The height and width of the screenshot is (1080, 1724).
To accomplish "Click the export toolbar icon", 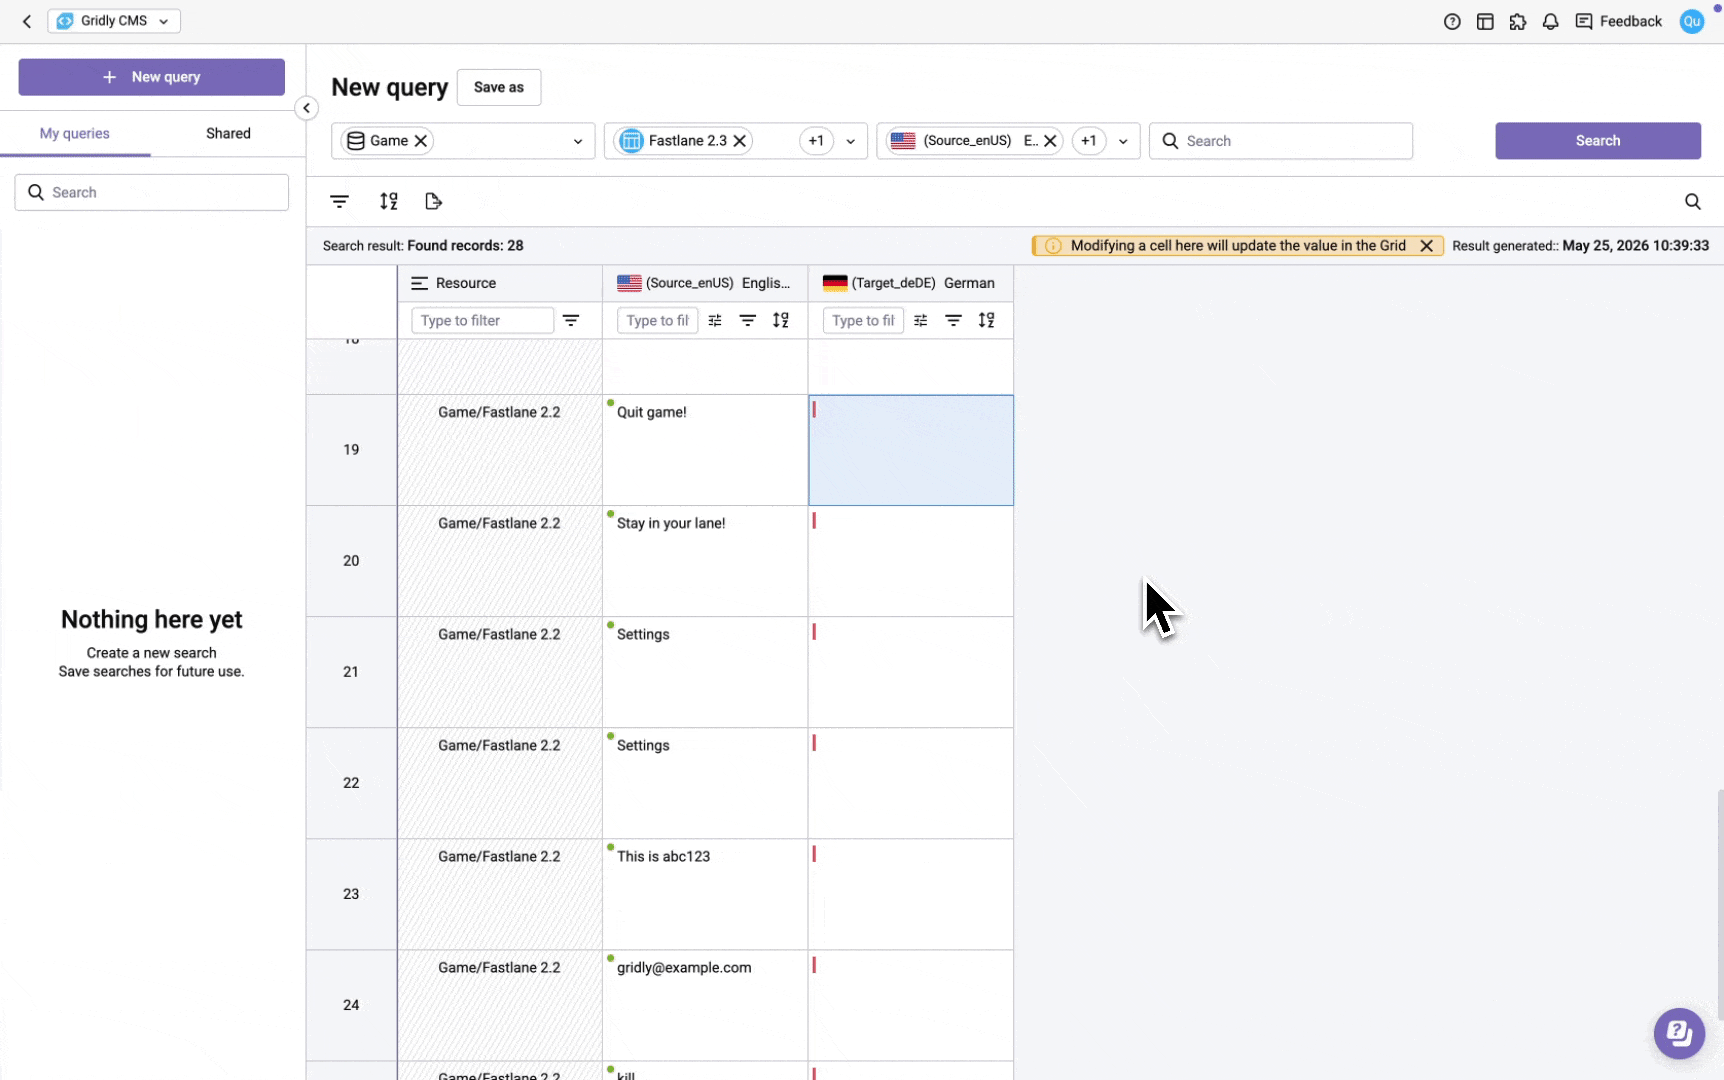I will click(433, 202).
